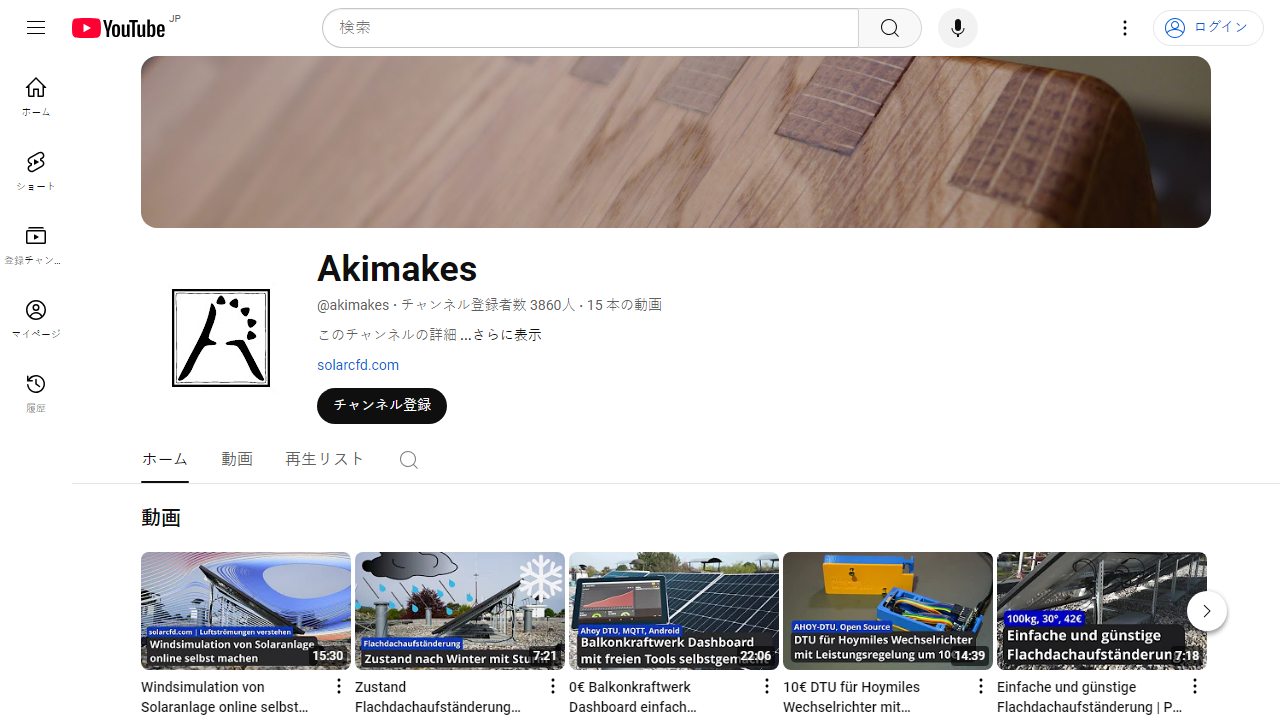Image resolution: width=1280 pixels, height=720 pixels.
Task: Play the Windsimulation video thumbnail
Action: (x=246, y=611)
